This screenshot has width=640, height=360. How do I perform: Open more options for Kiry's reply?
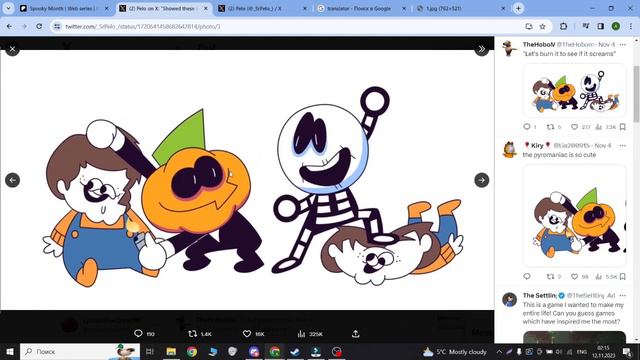(622, 145)
